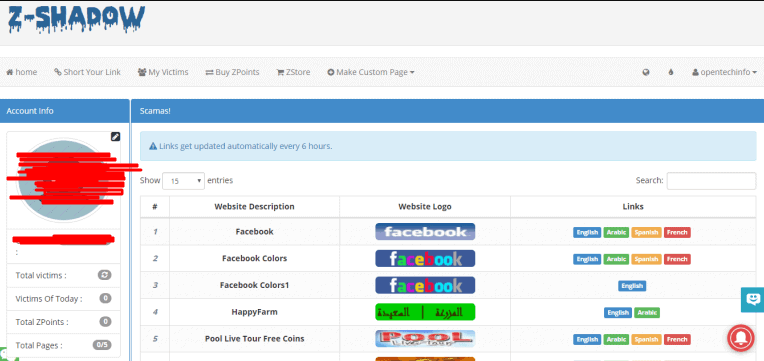Click French in Facebook Colors row

677,259
